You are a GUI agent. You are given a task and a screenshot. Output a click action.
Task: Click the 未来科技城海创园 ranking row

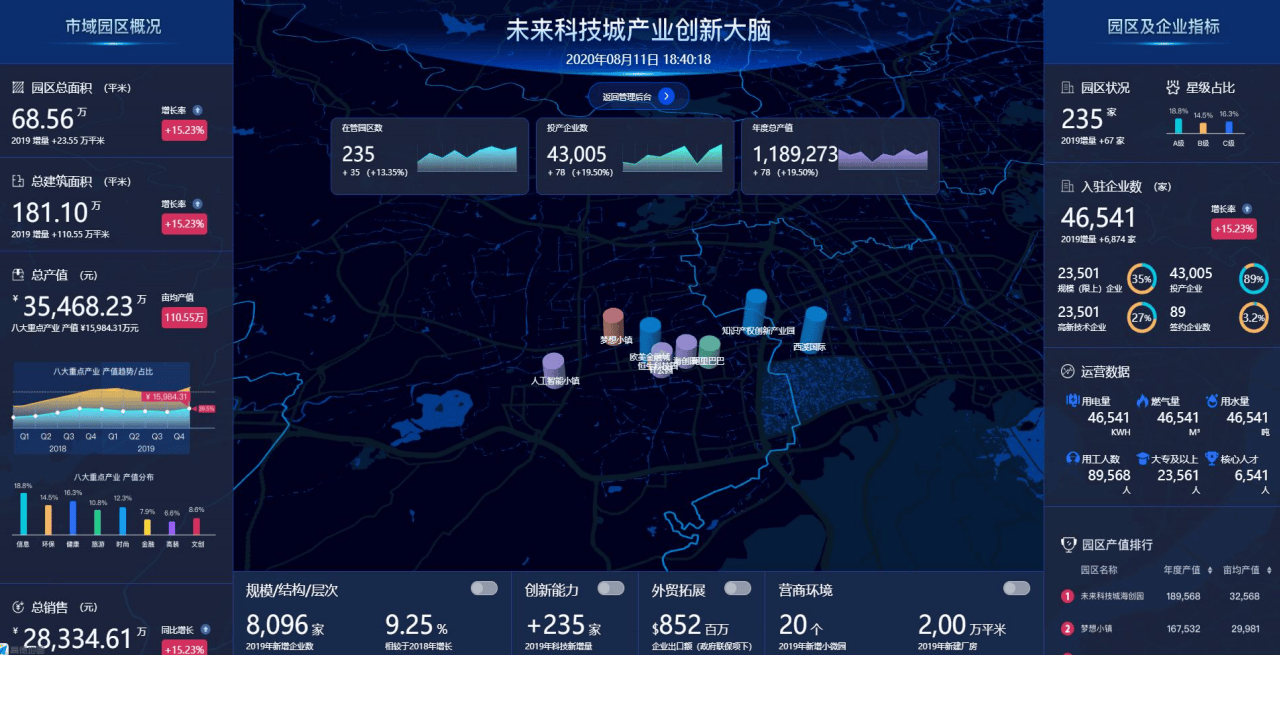[1162, 596]
